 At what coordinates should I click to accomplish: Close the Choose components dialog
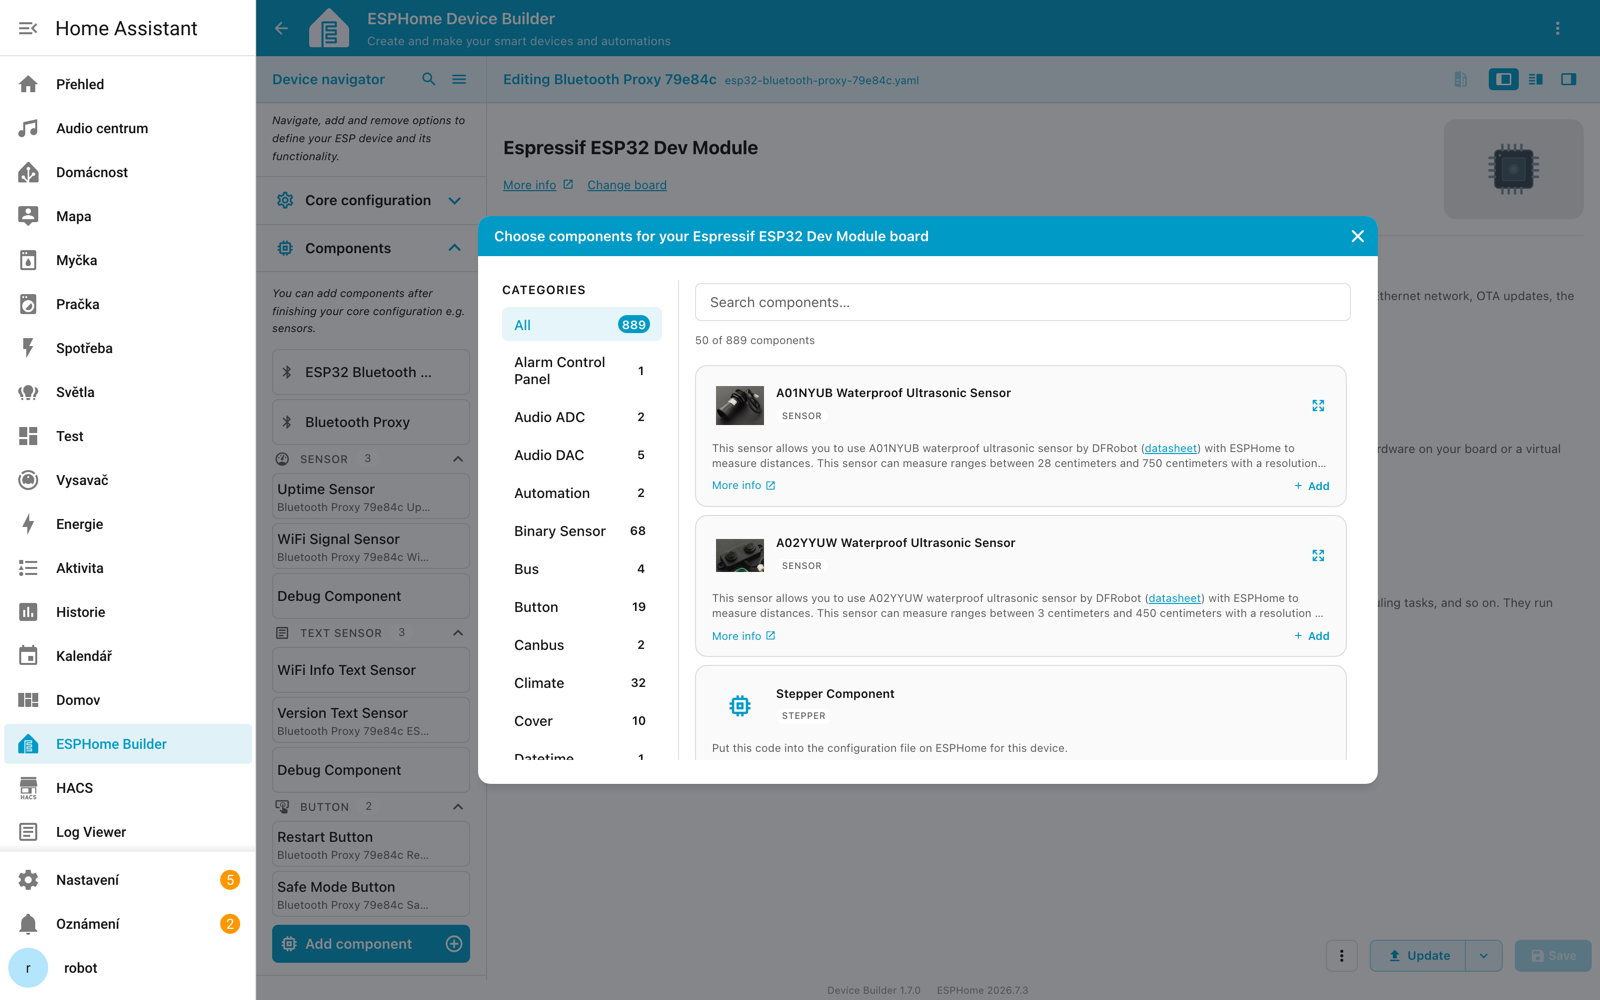coord(1357,236)
